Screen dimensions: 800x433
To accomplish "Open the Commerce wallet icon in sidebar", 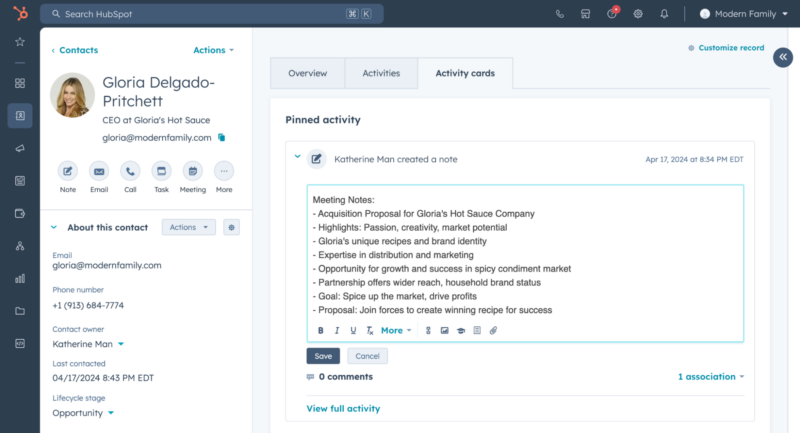I will 20,213.
